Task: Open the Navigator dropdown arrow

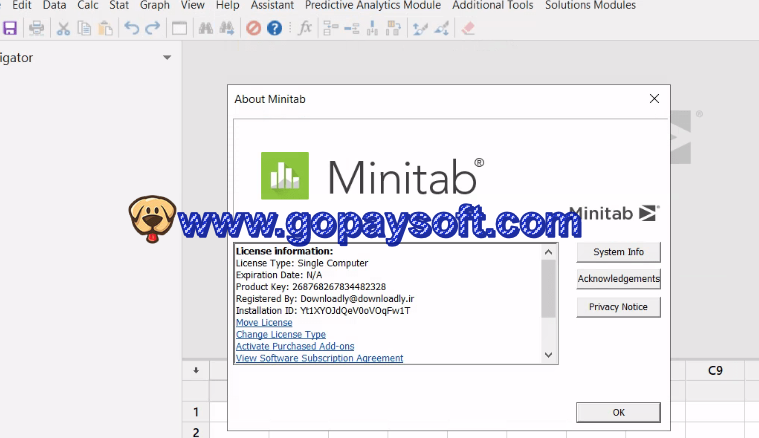Action: 167,58
